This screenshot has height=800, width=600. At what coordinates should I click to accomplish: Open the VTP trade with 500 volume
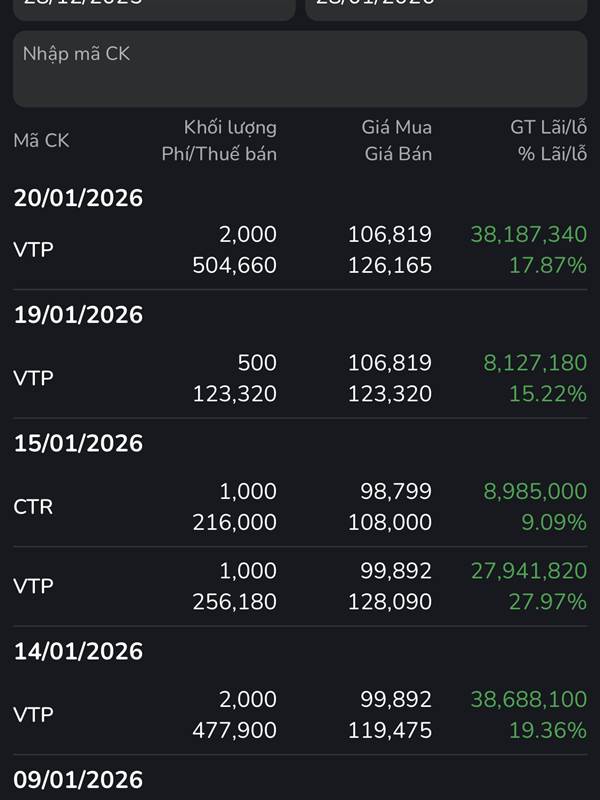click(300, 378)
